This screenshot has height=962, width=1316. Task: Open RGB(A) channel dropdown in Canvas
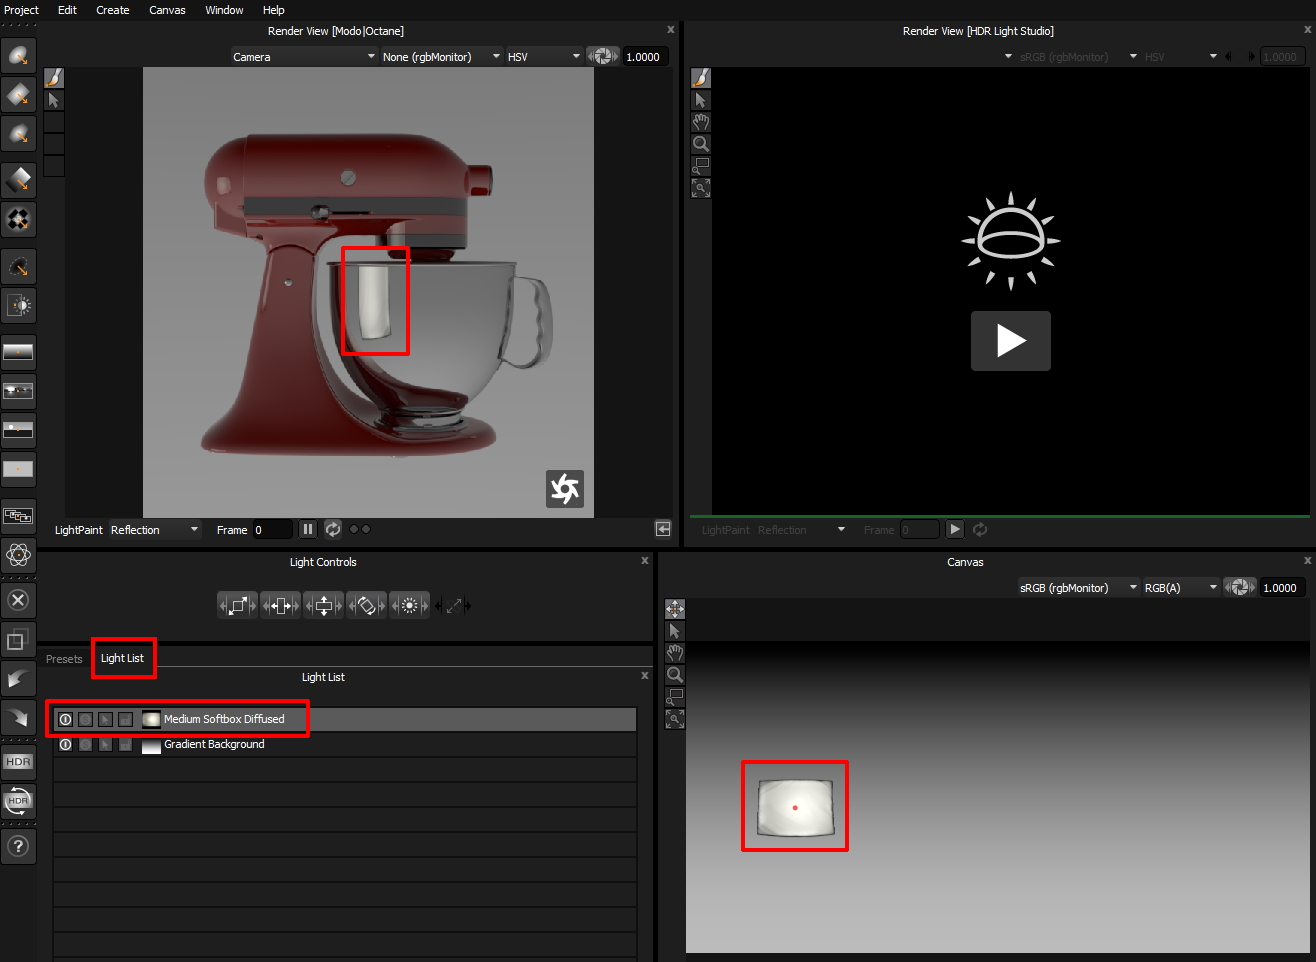[1181, 588]
